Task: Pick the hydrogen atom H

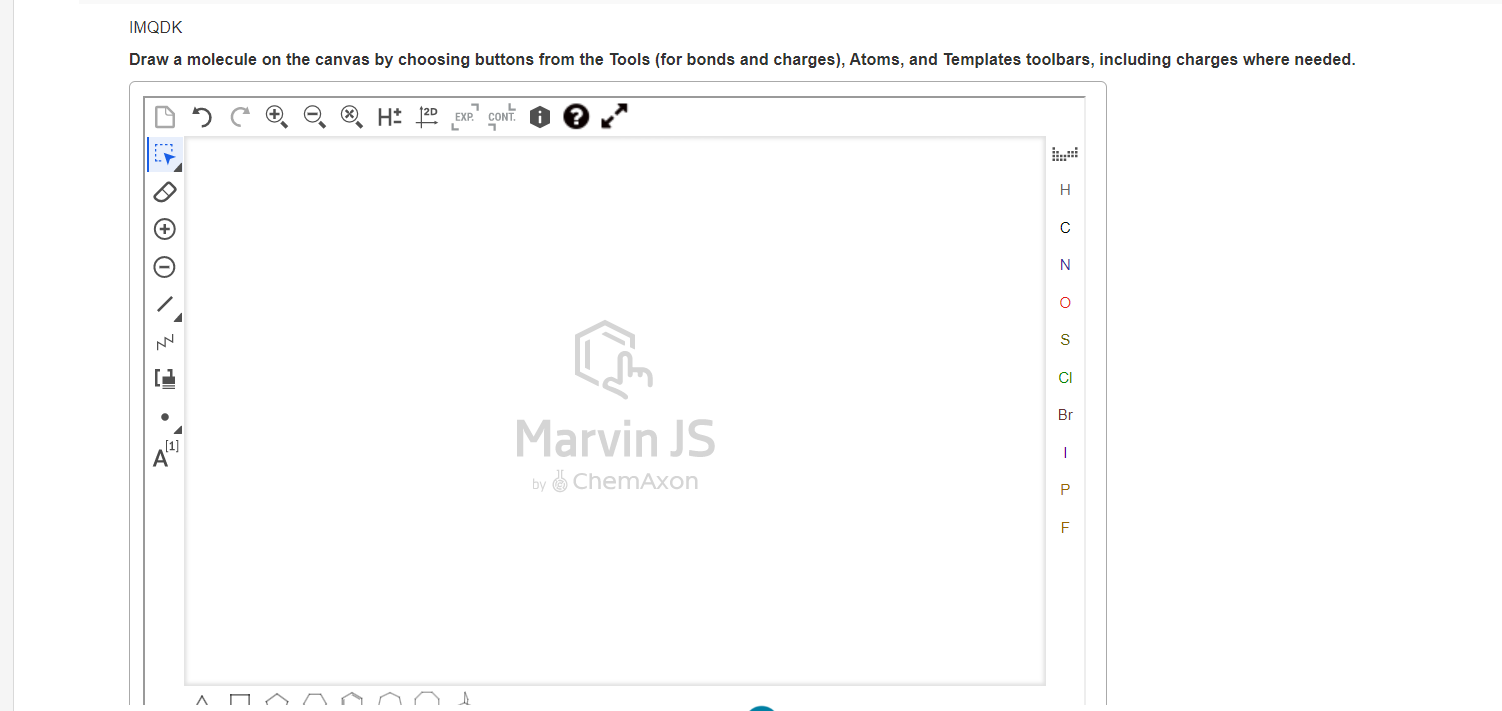Action: pos(1065,190)
